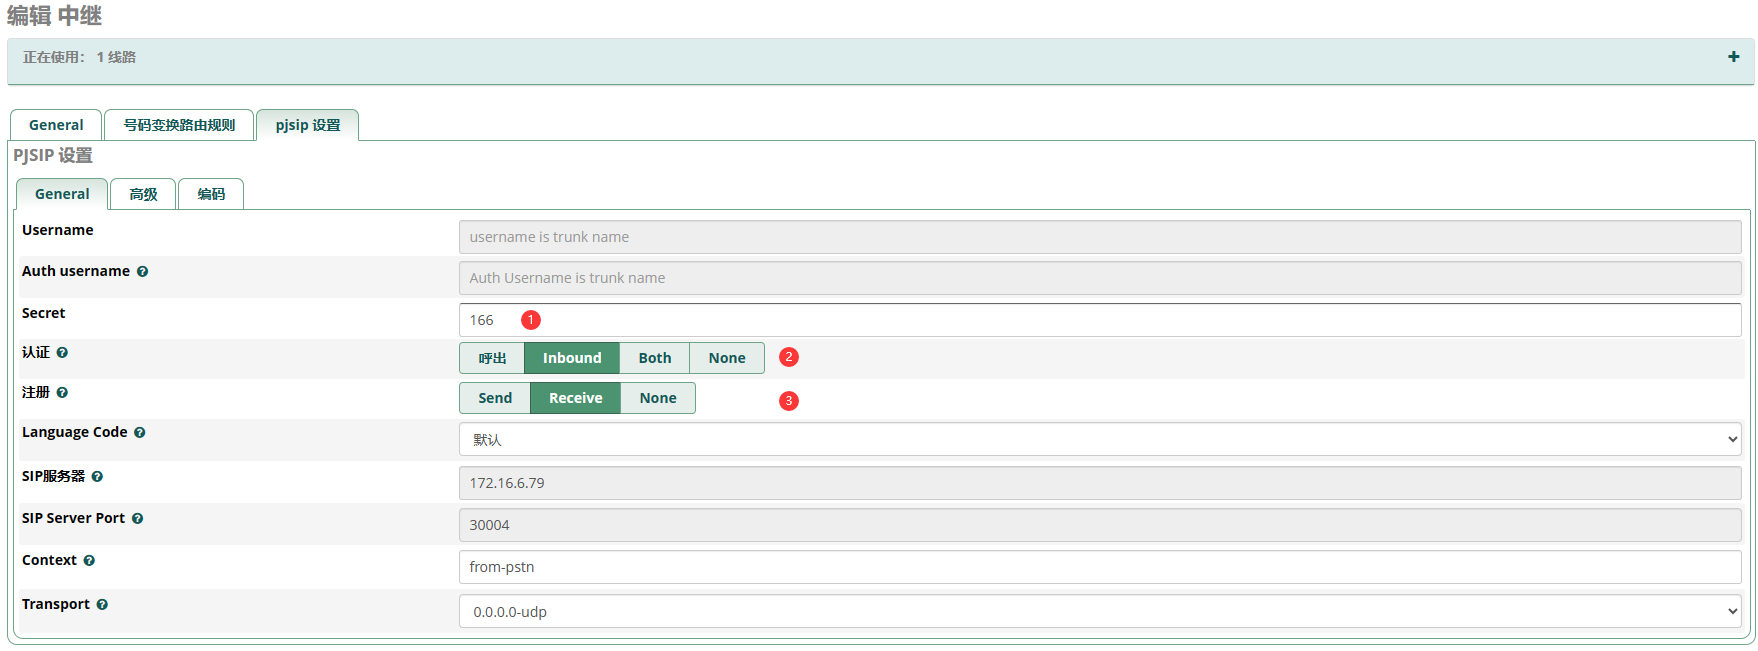
Task: Click the Transport help question icon
Action: tap(102, 605)
